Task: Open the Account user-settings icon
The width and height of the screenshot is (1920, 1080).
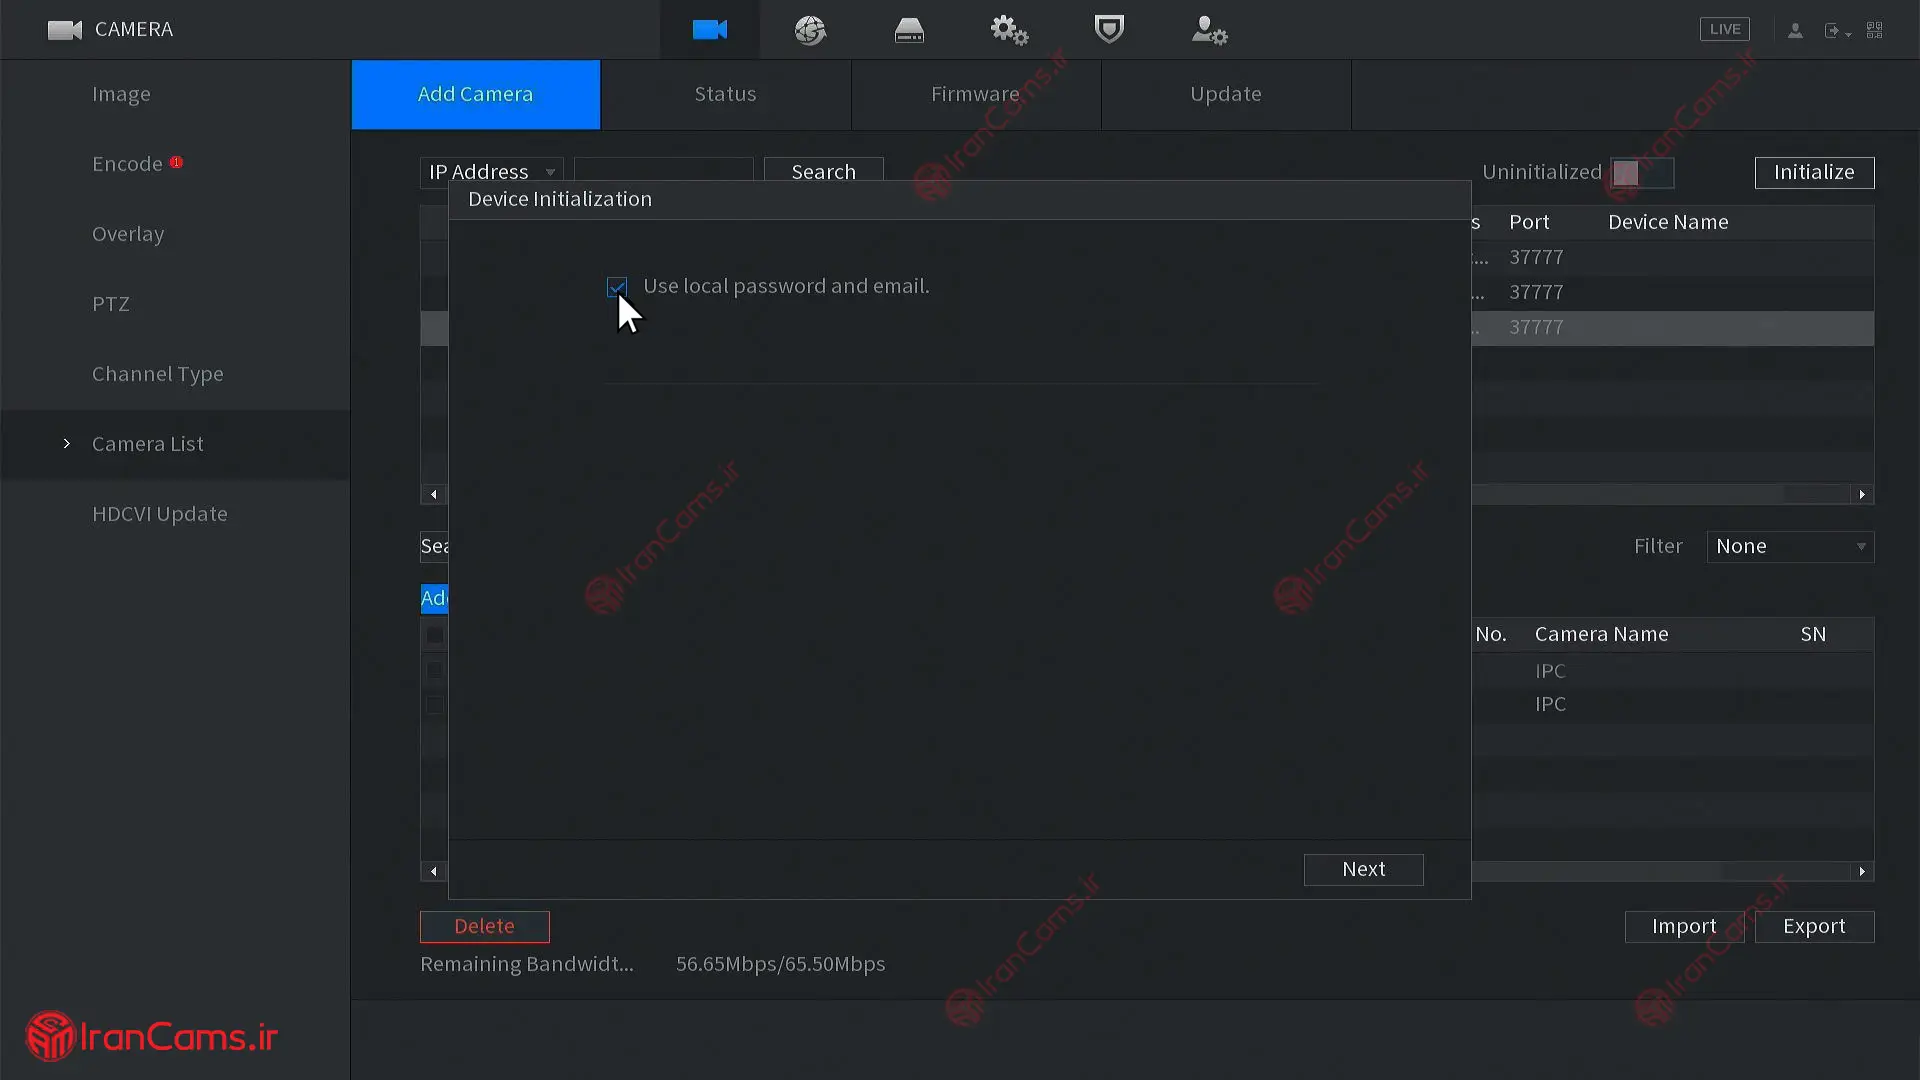Action: [1209, 30]
